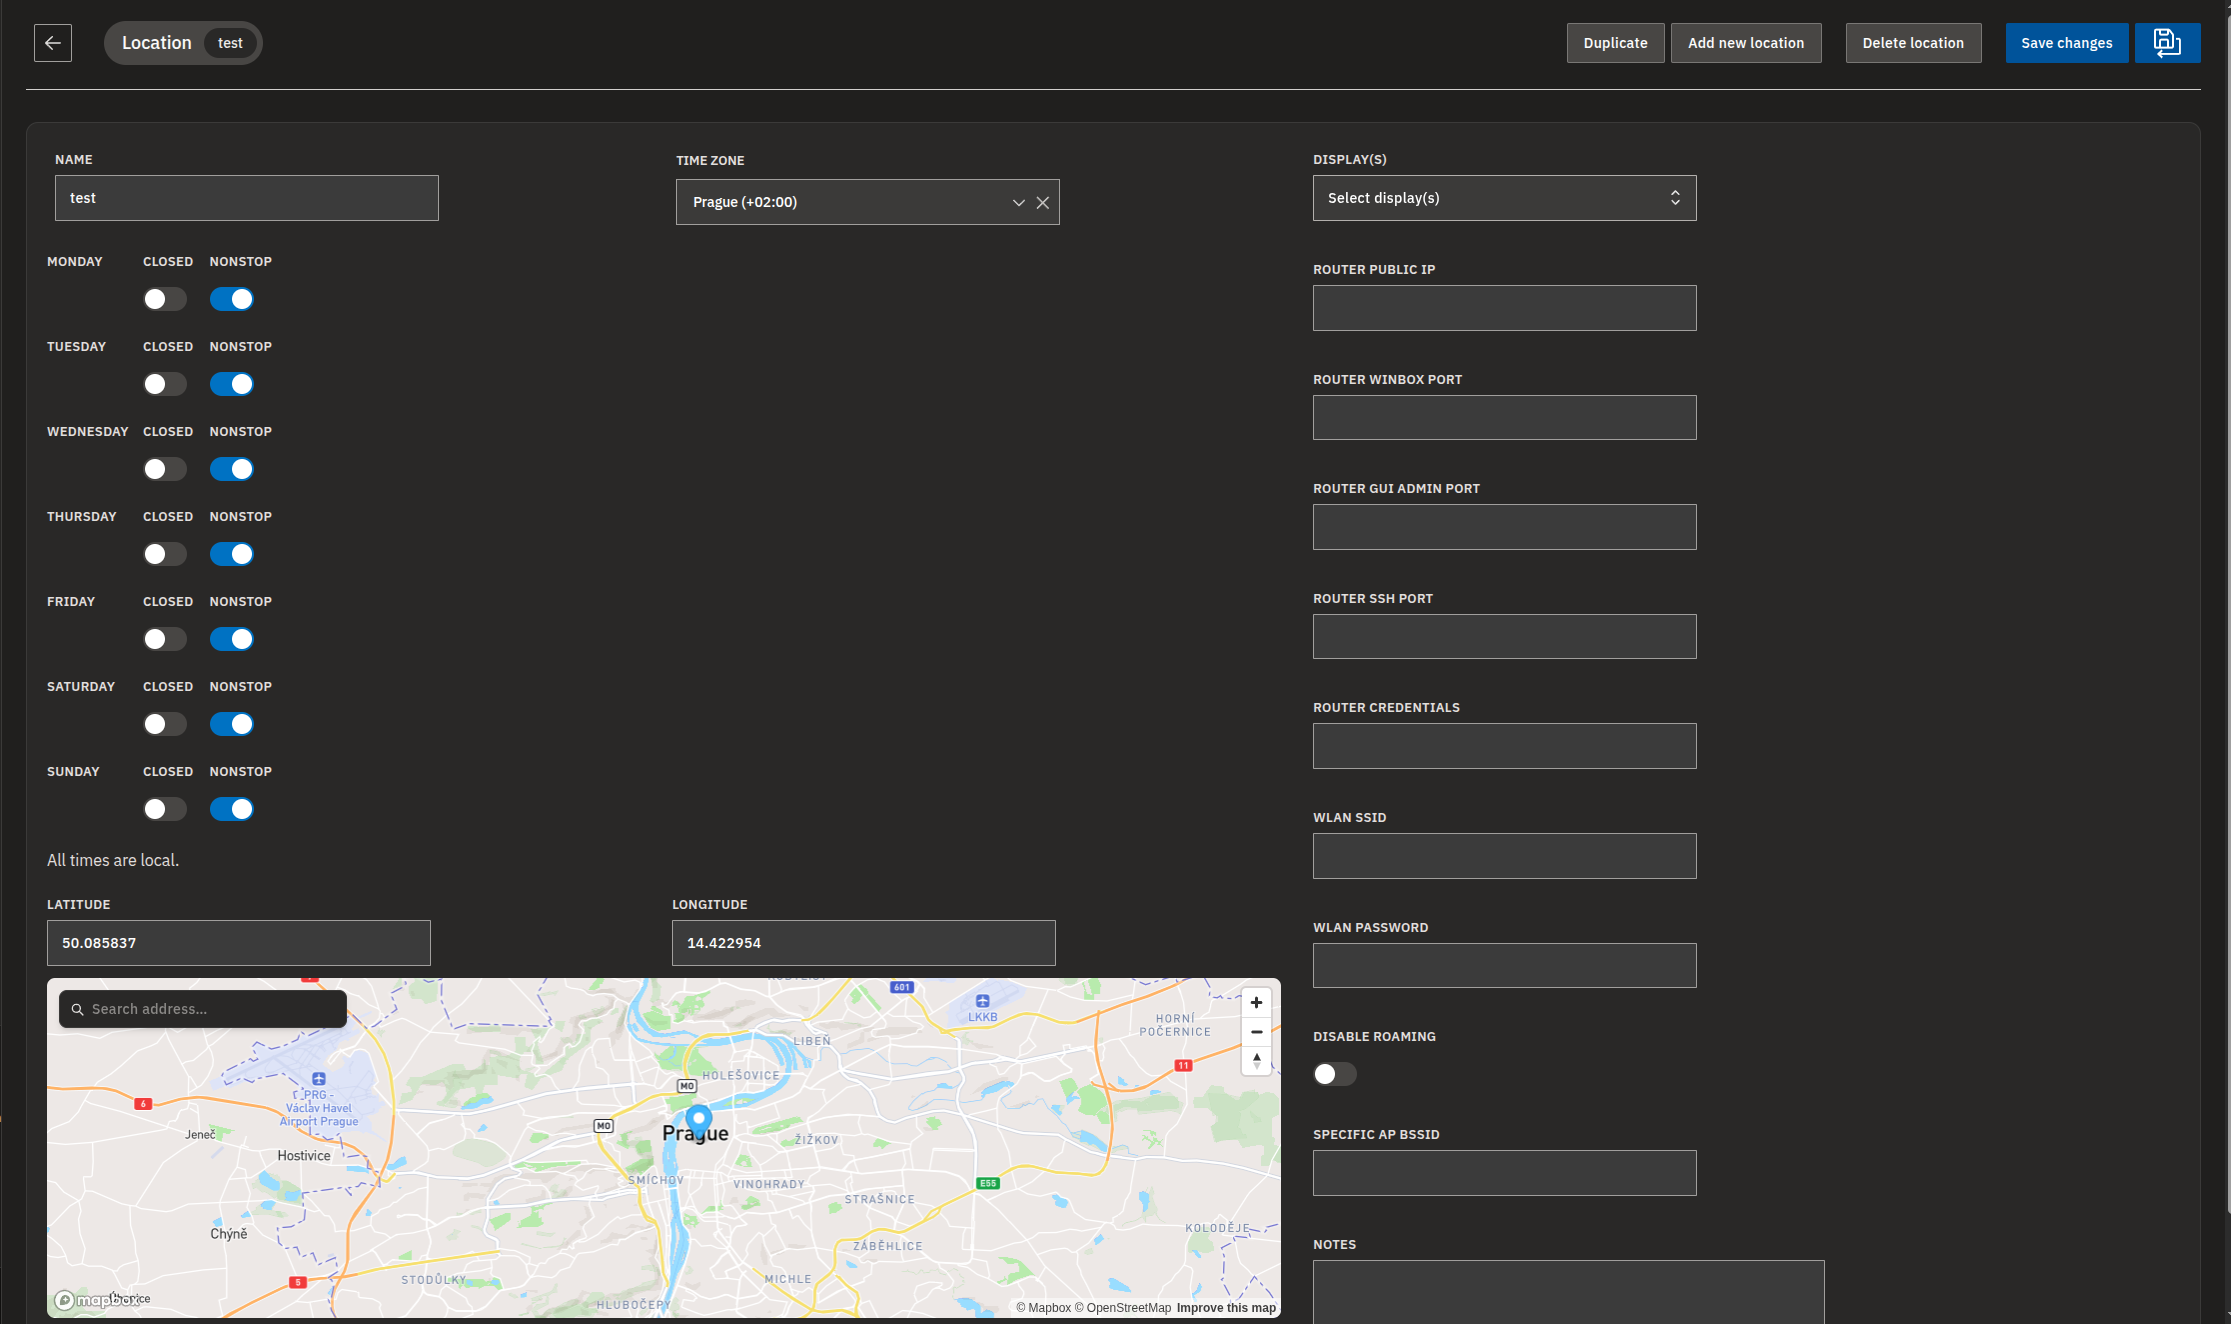Focus the Router Winbox Port field
This screenshot has width=2231, height=1324.
pos(1504,417)
